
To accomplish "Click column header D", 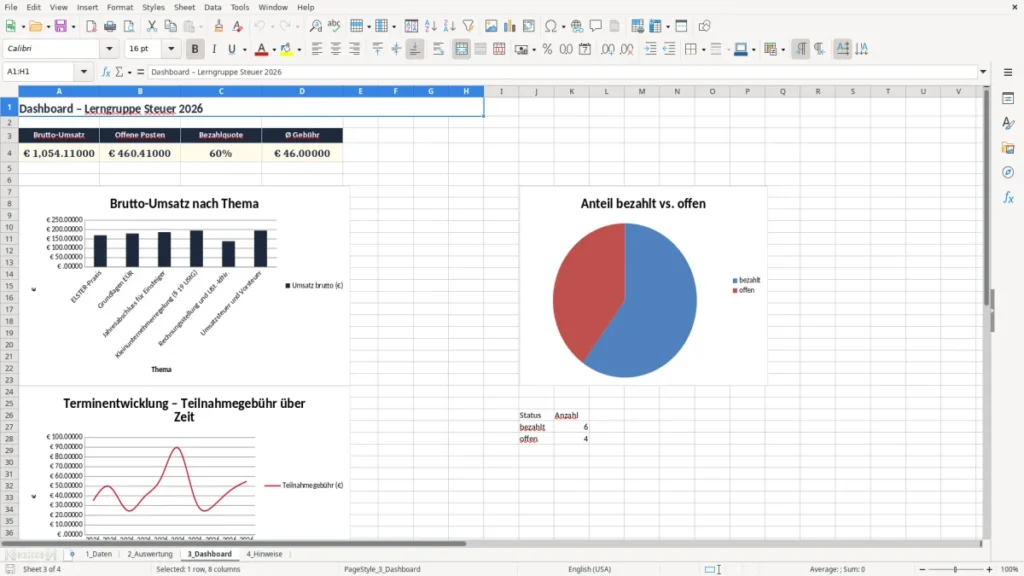I will tap(302, 91).
